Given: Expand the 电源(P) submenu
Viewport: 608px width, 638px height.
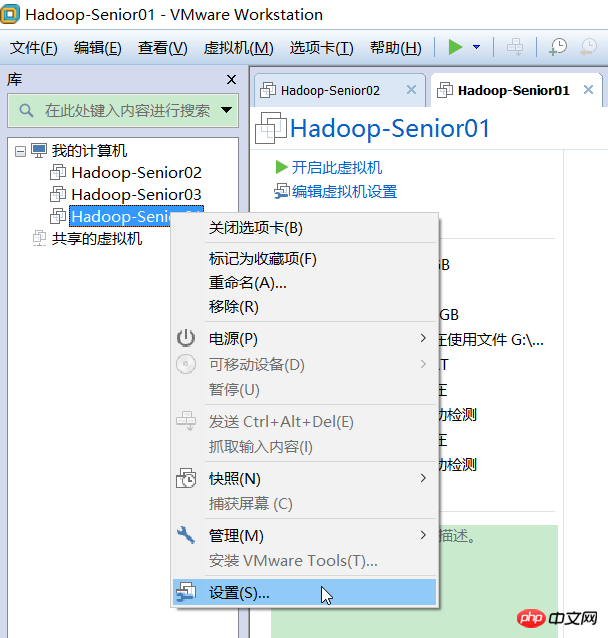Looking at the screenshot, I should pyautogui.click(x=304, y=339).
